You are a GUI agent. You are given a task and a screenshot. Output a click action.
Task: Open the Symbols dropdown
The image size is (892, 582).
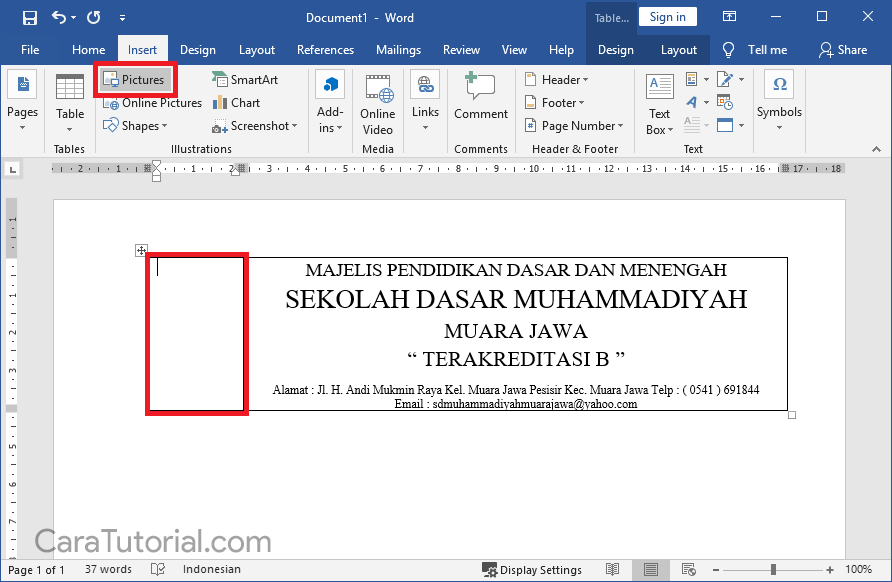point(779,101)
